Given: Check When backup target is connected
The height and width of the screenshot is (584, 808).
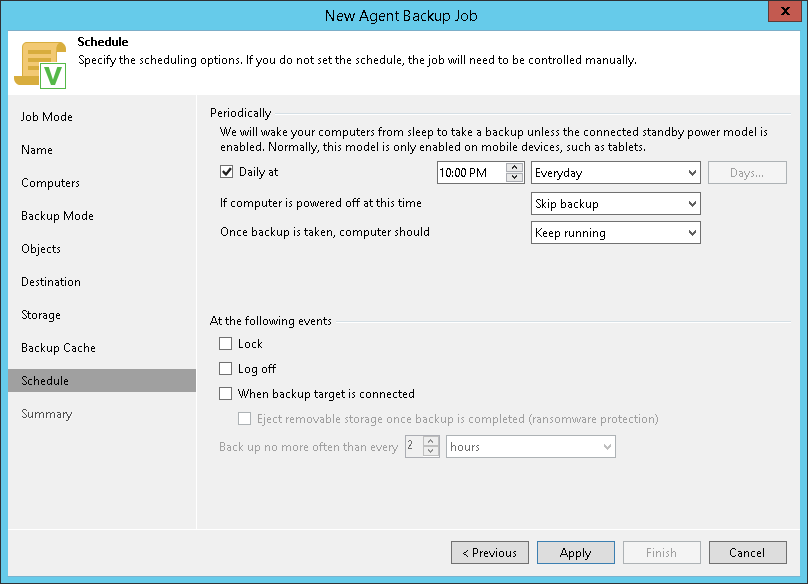Looking at the screenshot, I should 226,394.
